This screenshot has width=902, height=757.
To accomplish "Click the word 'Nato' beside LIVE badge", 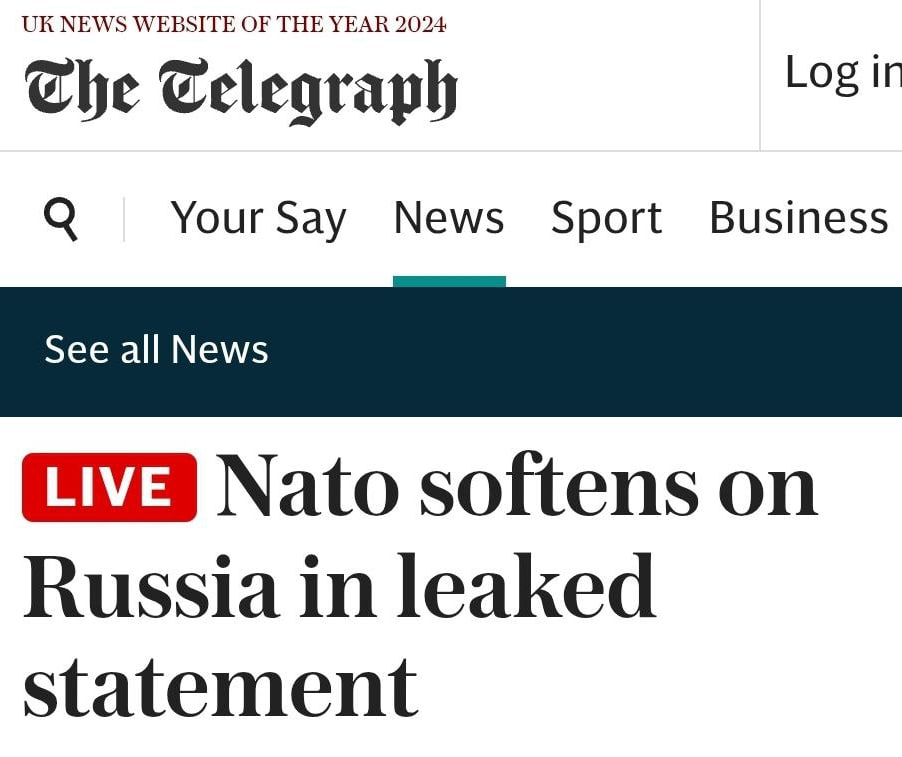I will 308,486.
